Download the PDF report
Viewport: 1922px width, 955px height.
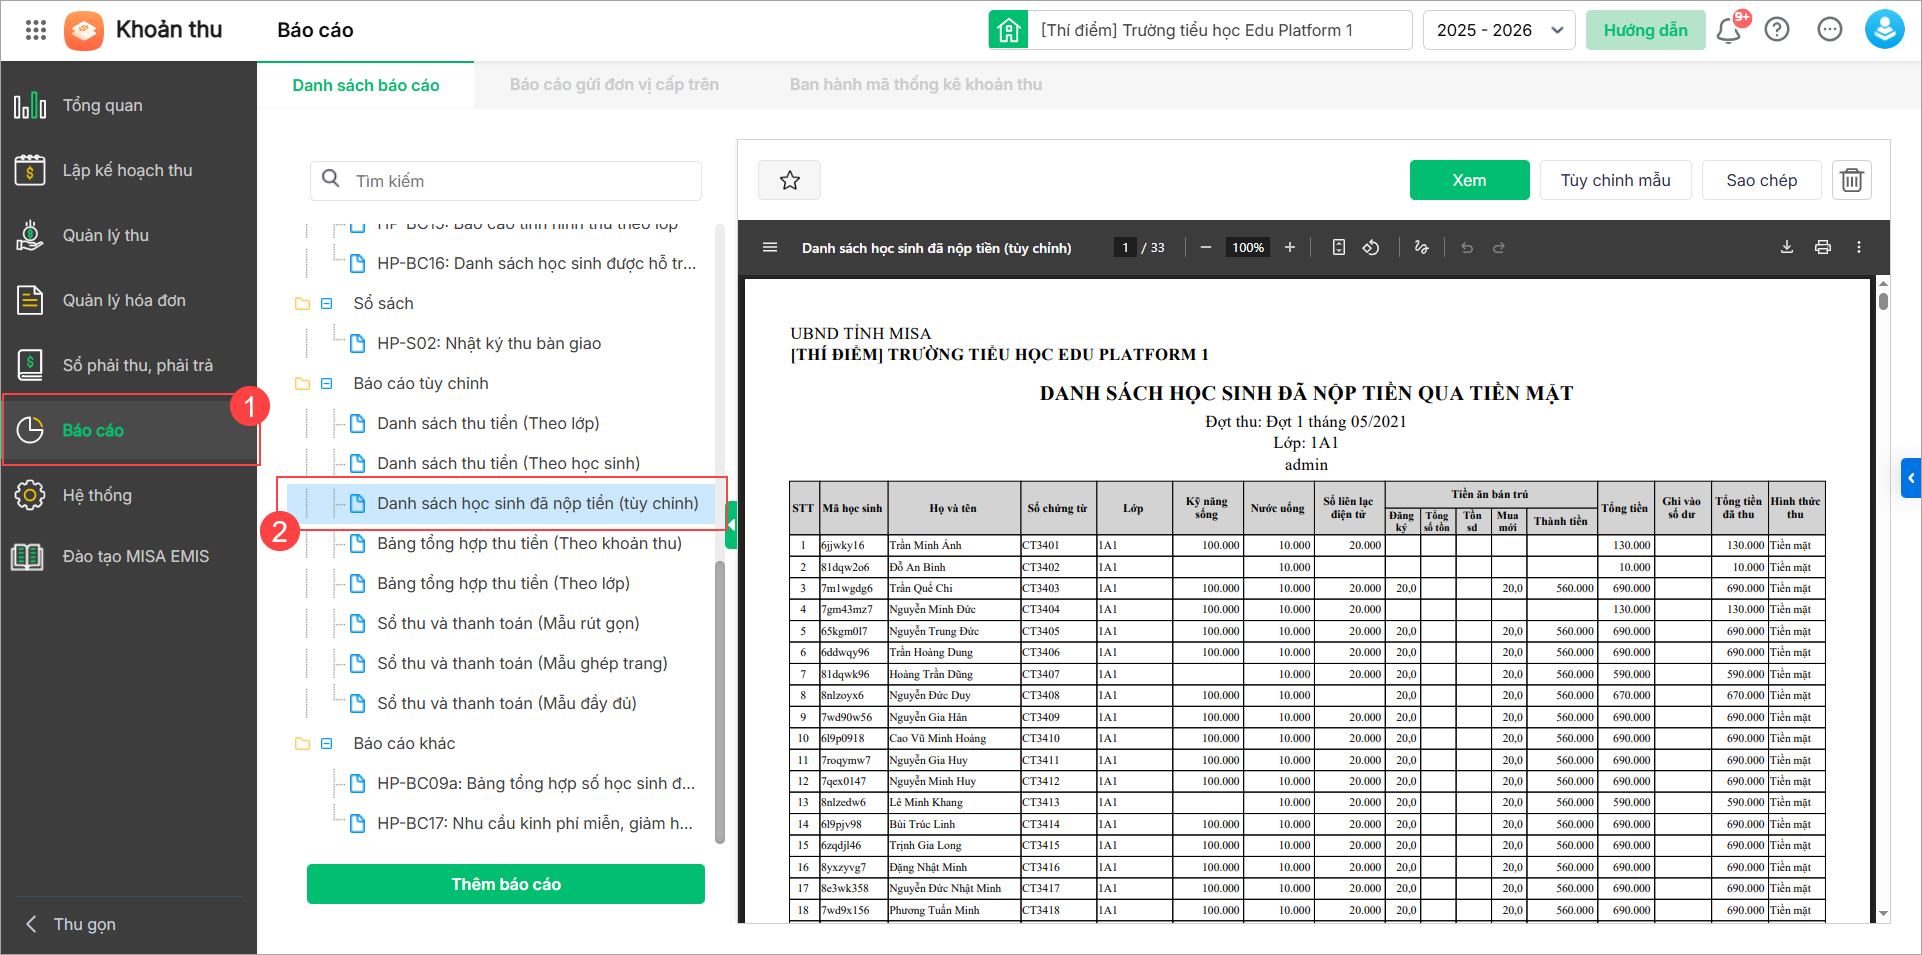(x=1786, y=247)
